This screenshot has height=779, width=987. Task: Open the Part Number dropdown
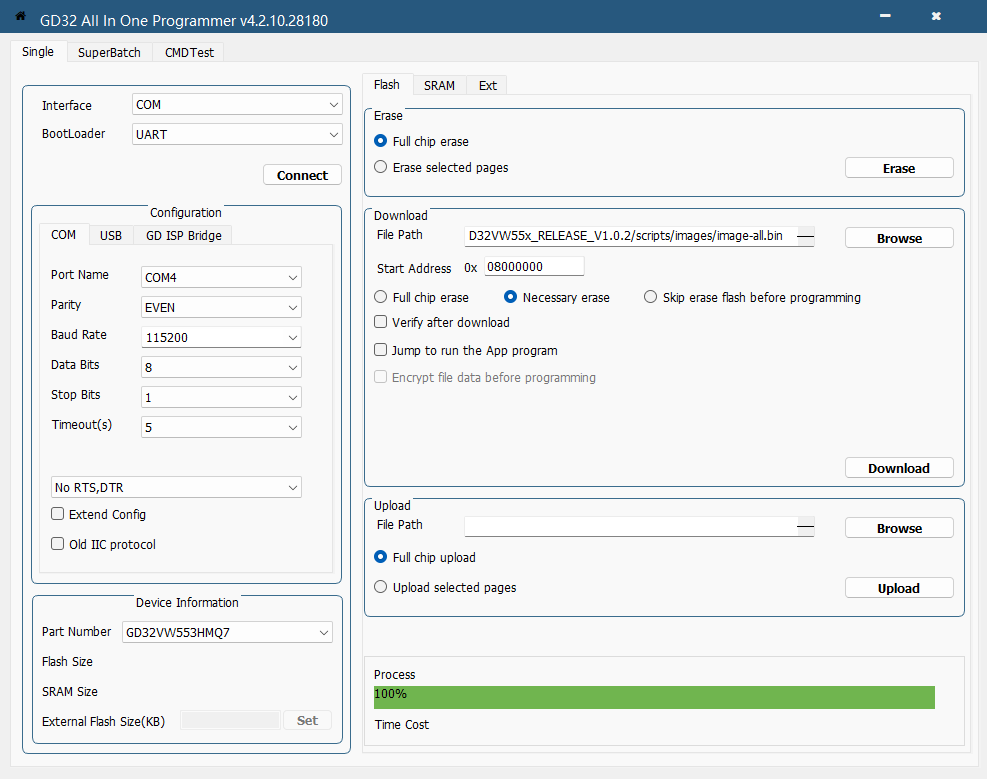tap(227, 632)
